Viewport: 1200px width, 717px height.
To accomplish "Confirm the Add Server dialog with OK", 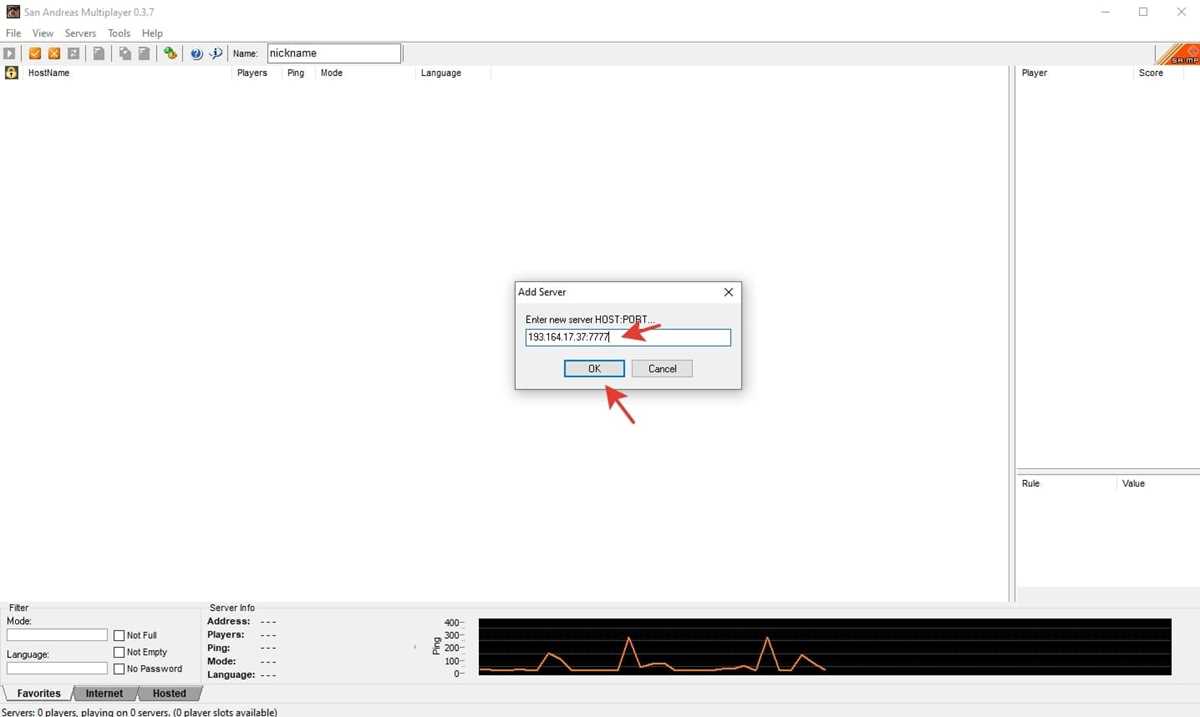I will 594,369.
